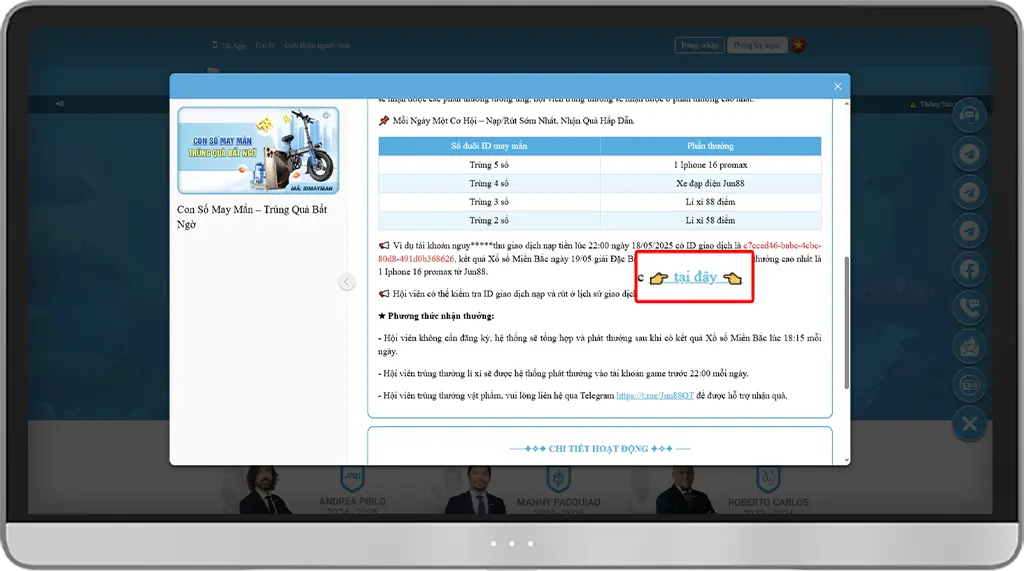Viewport: 1024px width, 571px height.
Task: Click the Trúng 4 số cell
Action: 489,184
